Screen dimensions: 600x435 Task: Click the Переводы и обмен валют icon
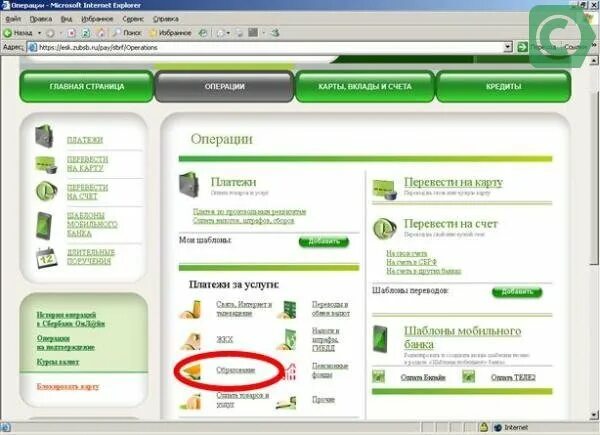pyautogui.click(x=286, y=310)
